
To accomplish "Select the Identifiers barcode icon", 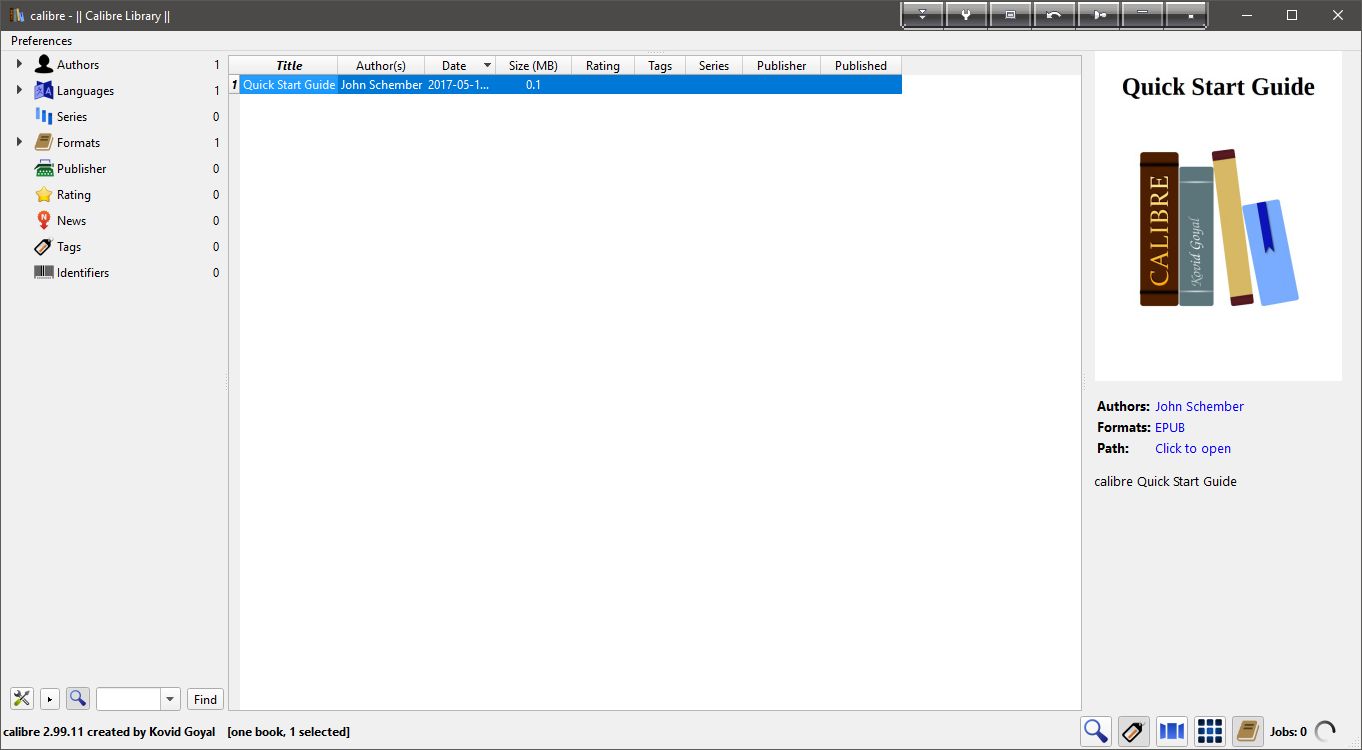I will [44, 272].
